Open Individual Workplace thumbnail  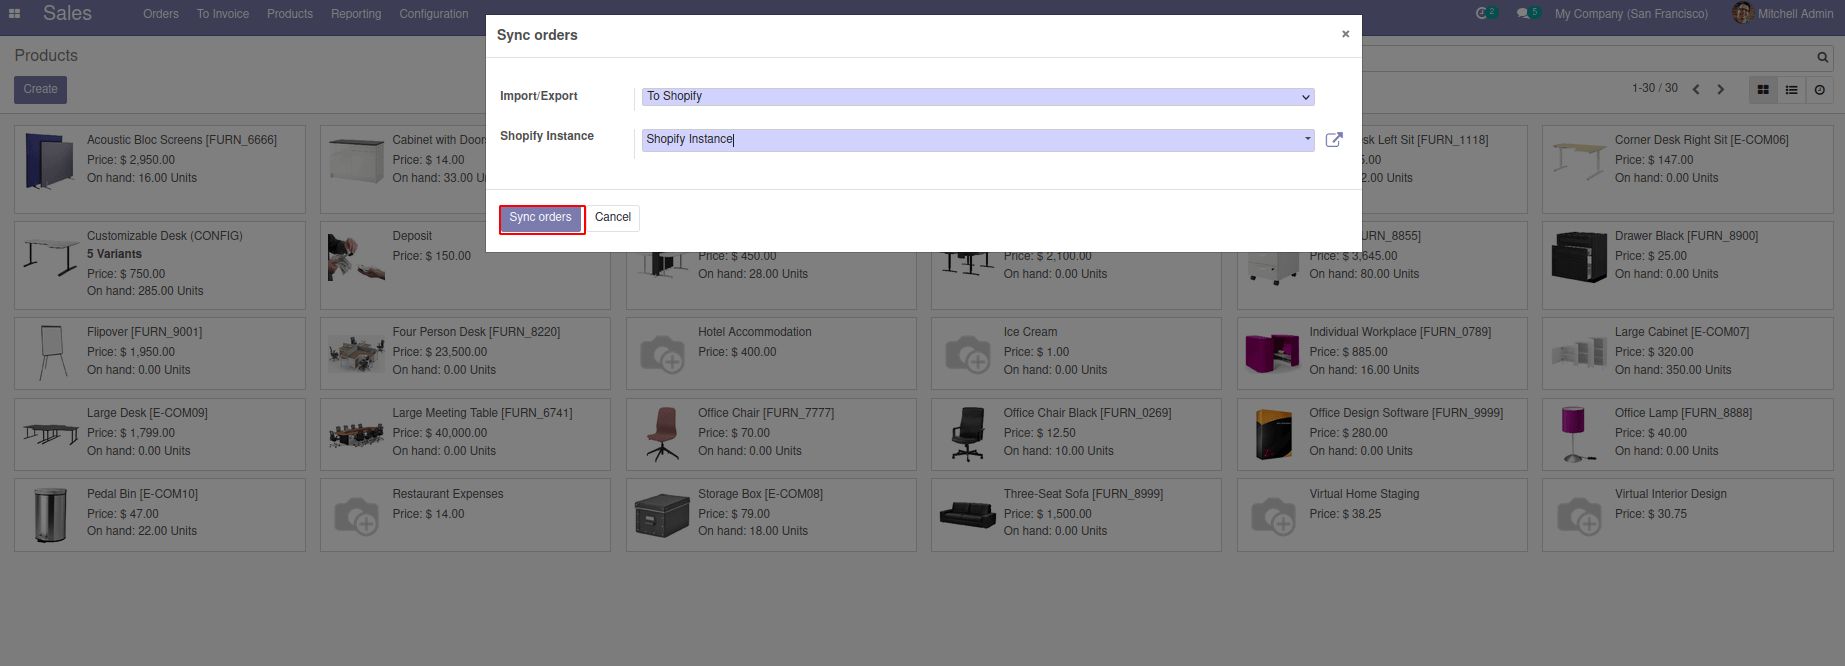[1273, 353]
